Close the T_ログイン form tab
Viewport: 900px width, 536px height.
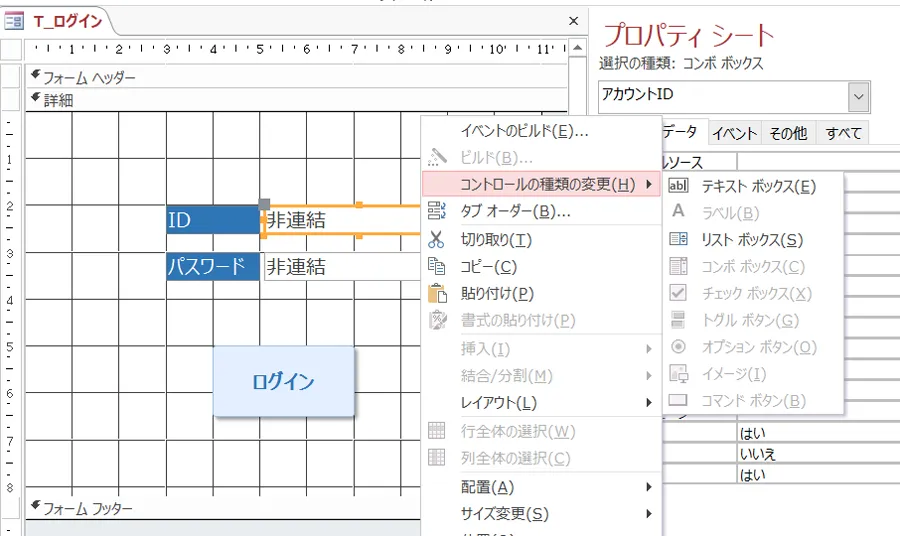pos(573,21)
